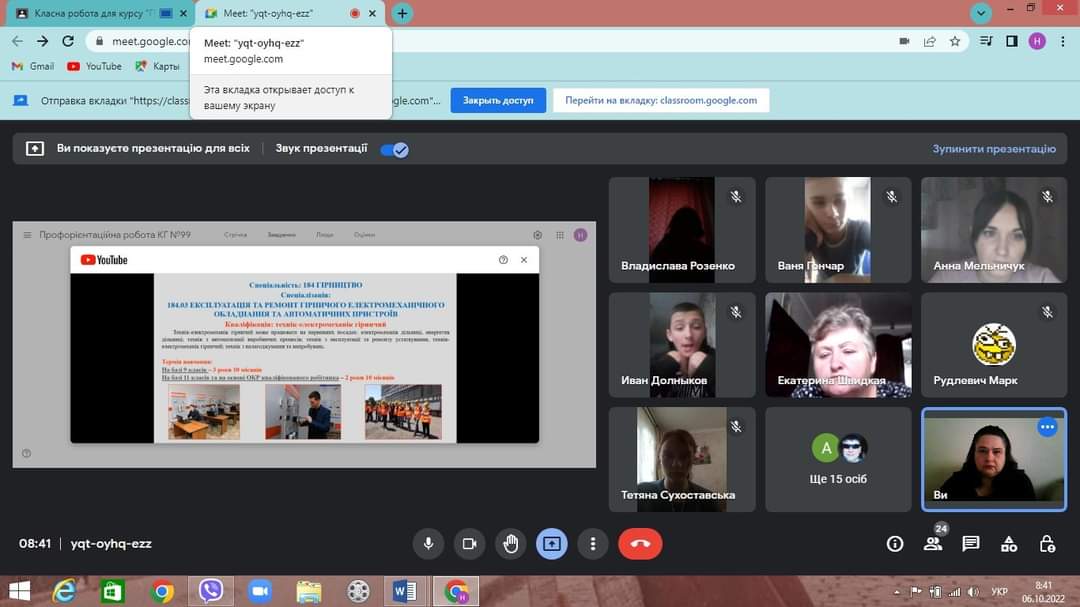Toggle the camera in Meet controls

(469, 543)
